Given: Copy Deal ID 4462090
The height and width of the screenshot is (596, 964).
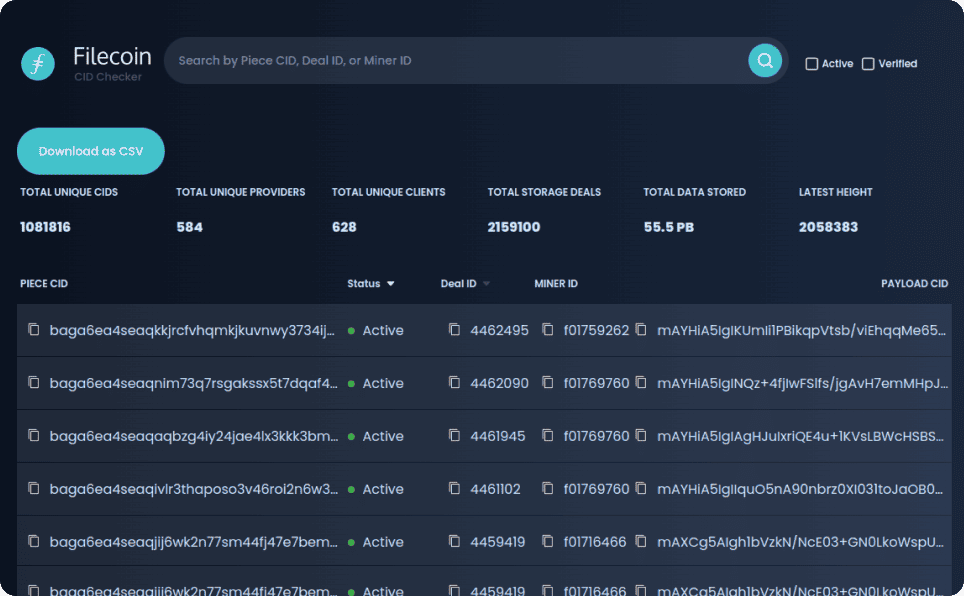Looking at the screenshot, I should click(x=454, y=383).
